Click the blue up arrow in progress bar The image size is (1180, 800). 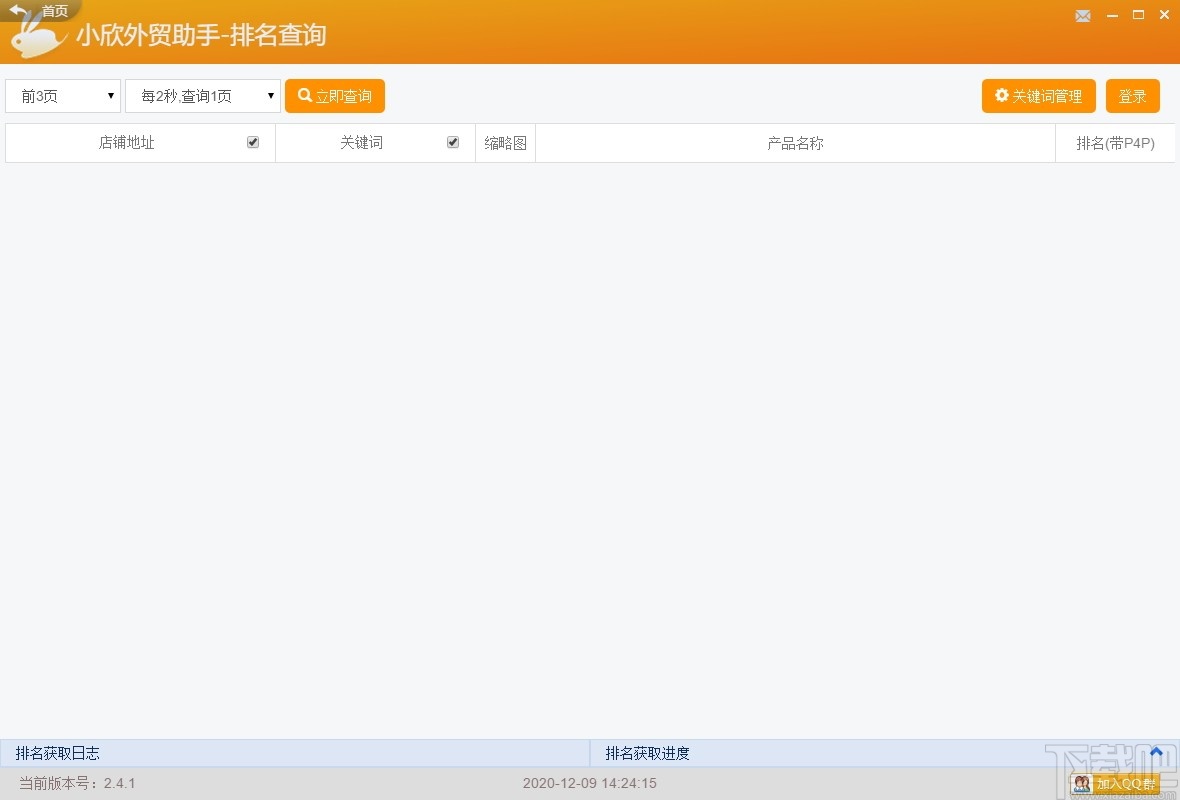(x=1156, y=752)
